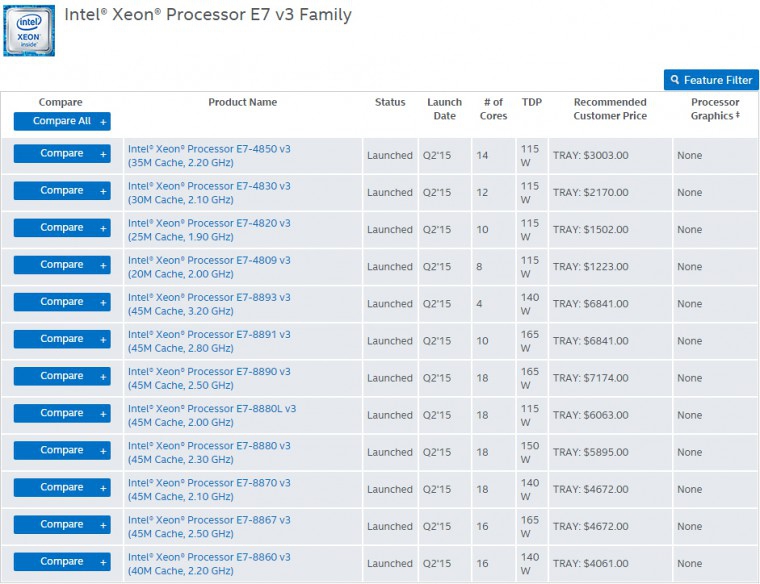Compare the E7-8870 v3 processor
The width and height of the screenshot is (760, 584).
62,488
